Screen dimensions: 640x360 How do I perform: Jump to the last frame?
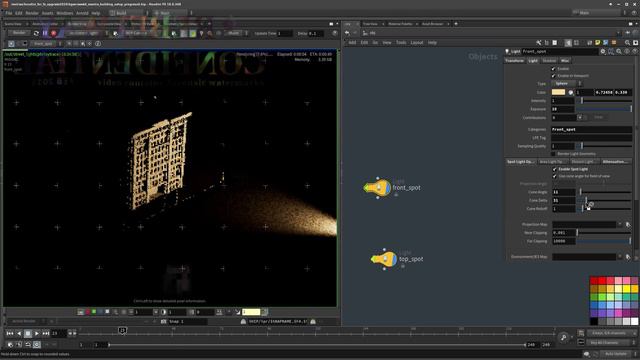46,333
